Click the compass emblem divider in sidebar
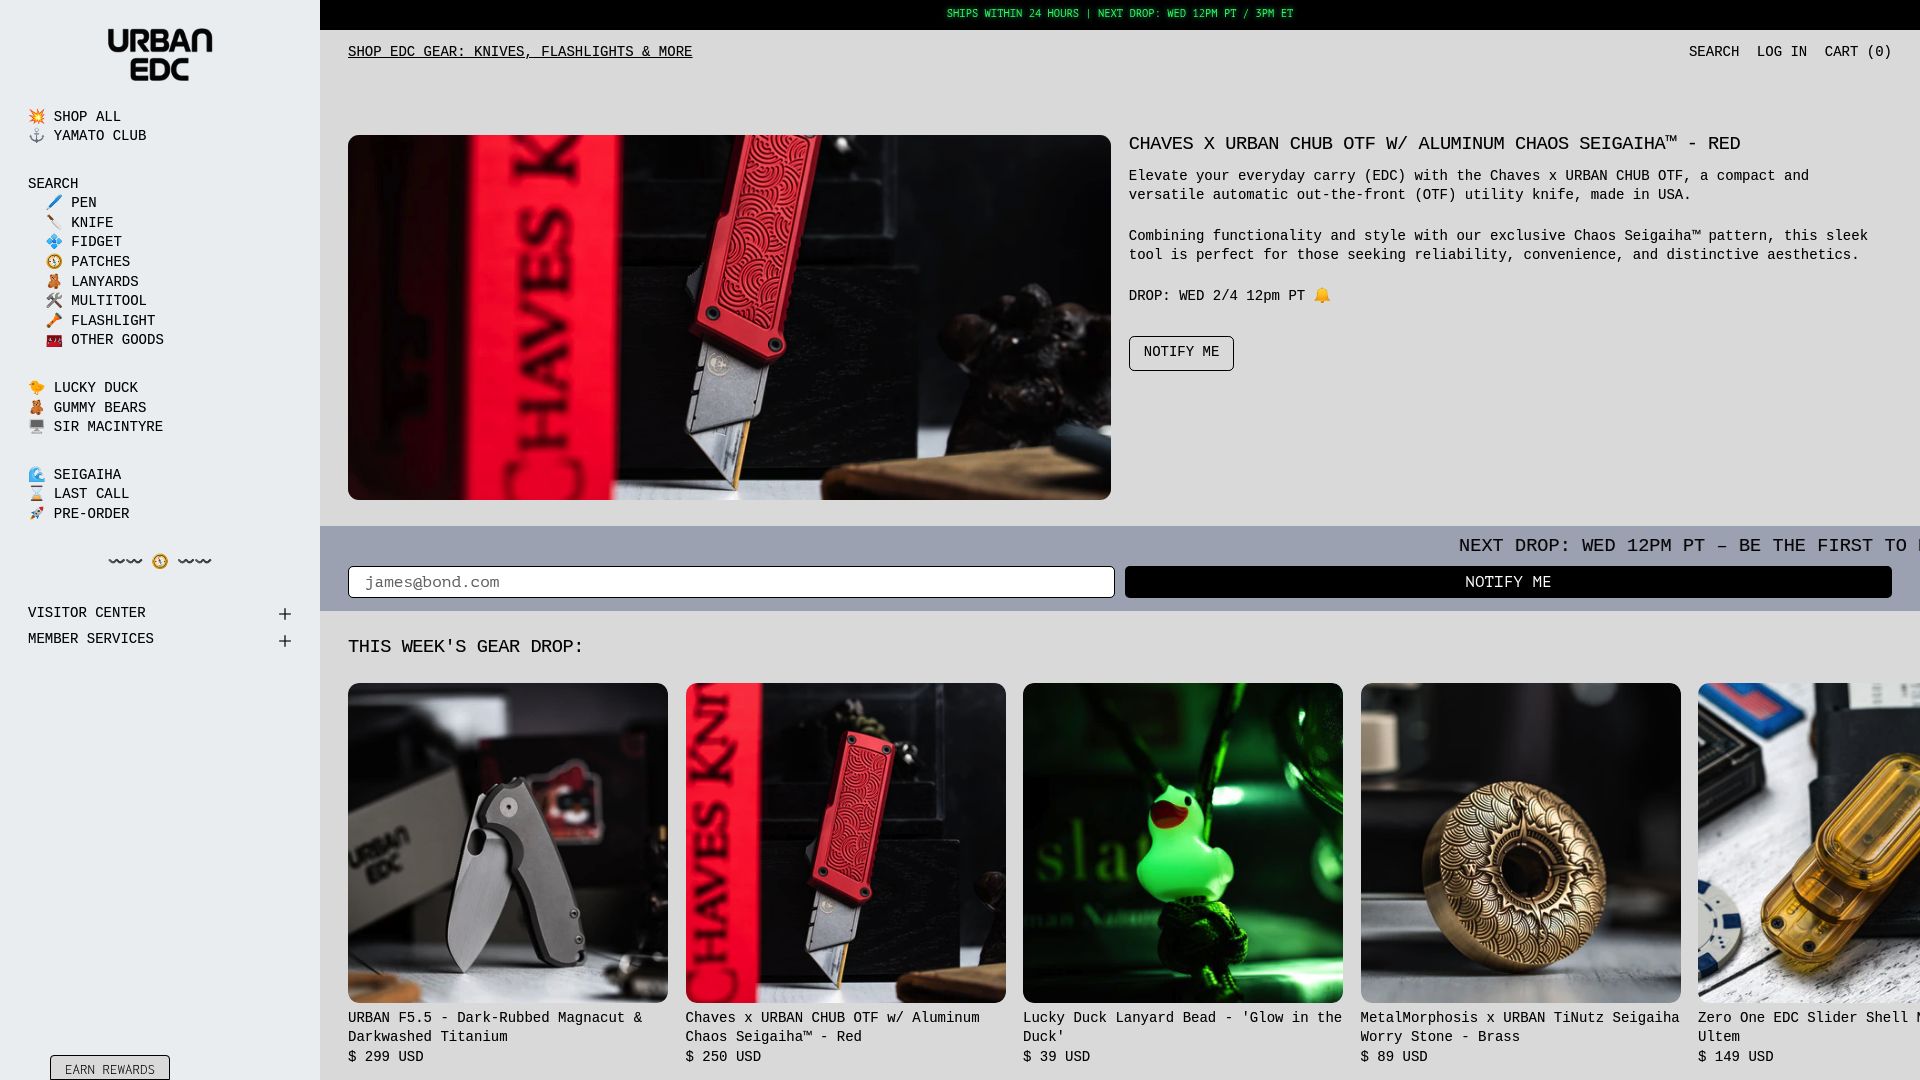 coord(160,562)
